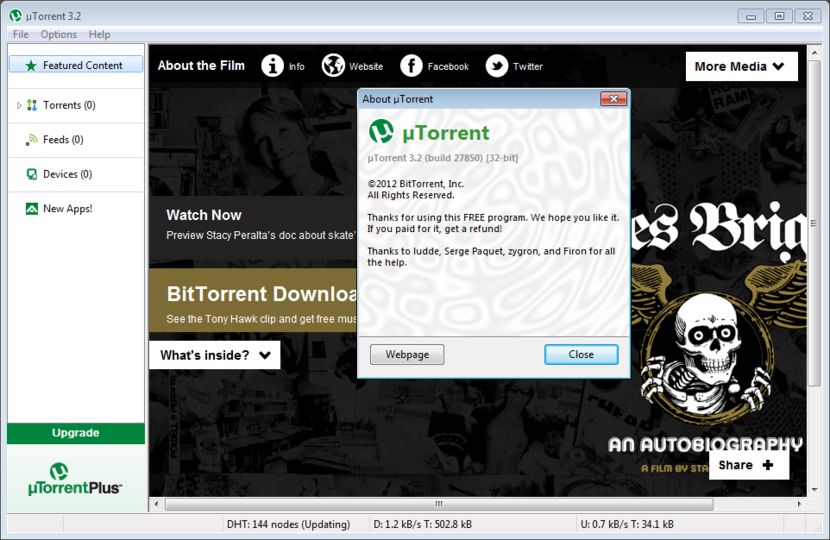830x540 pixels.
Task: Click the µTorrent title bar app icon
Action: click(15, 16)
